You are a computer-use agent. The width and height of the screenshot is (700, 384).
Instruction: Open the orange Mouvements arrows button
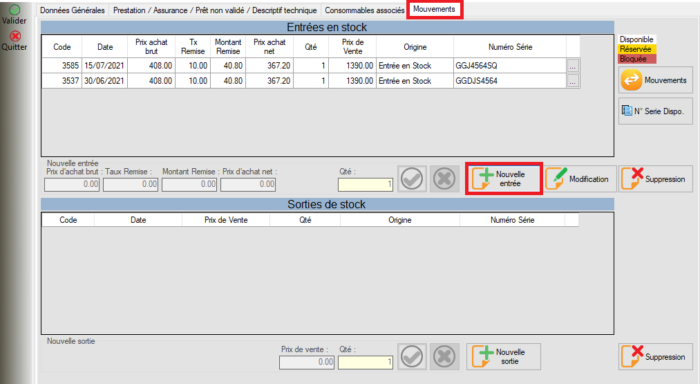[x=655, y=80]
